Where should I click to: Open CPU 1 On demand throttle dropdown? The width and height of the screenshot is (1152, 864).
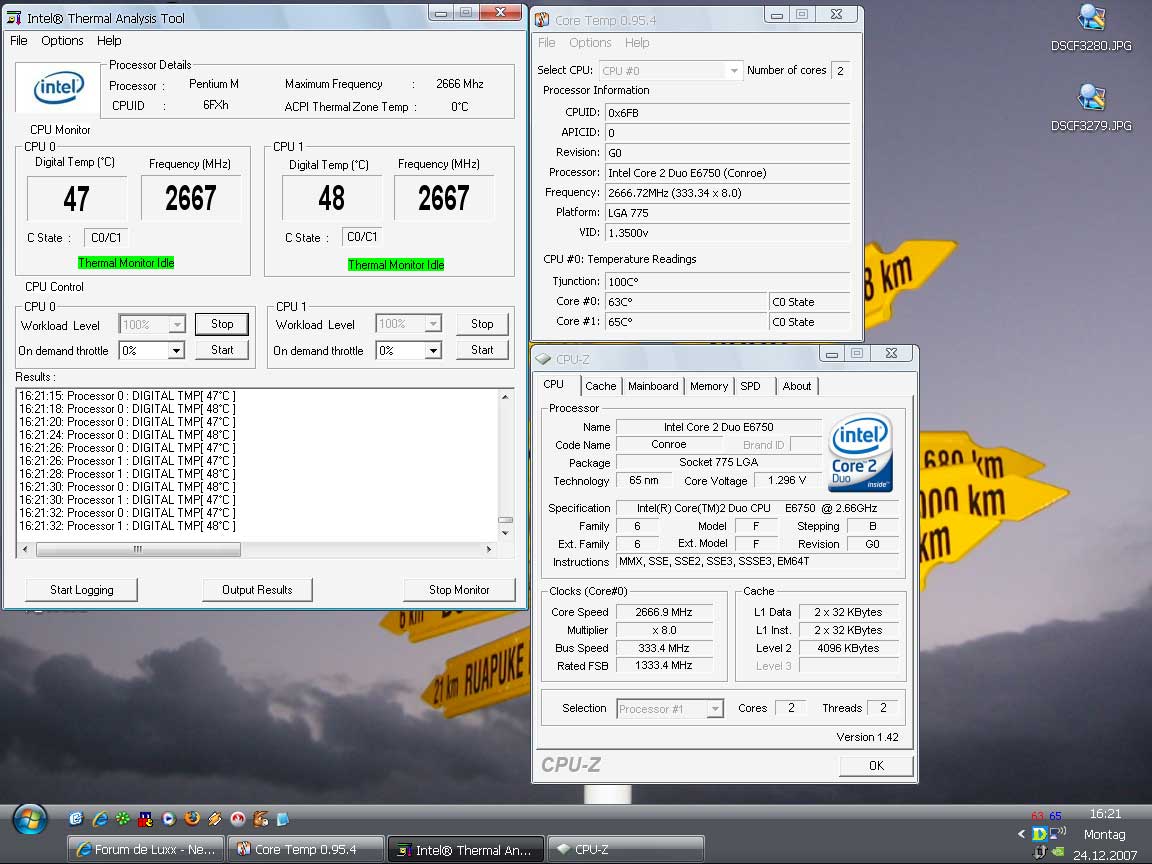coord(432,351)
